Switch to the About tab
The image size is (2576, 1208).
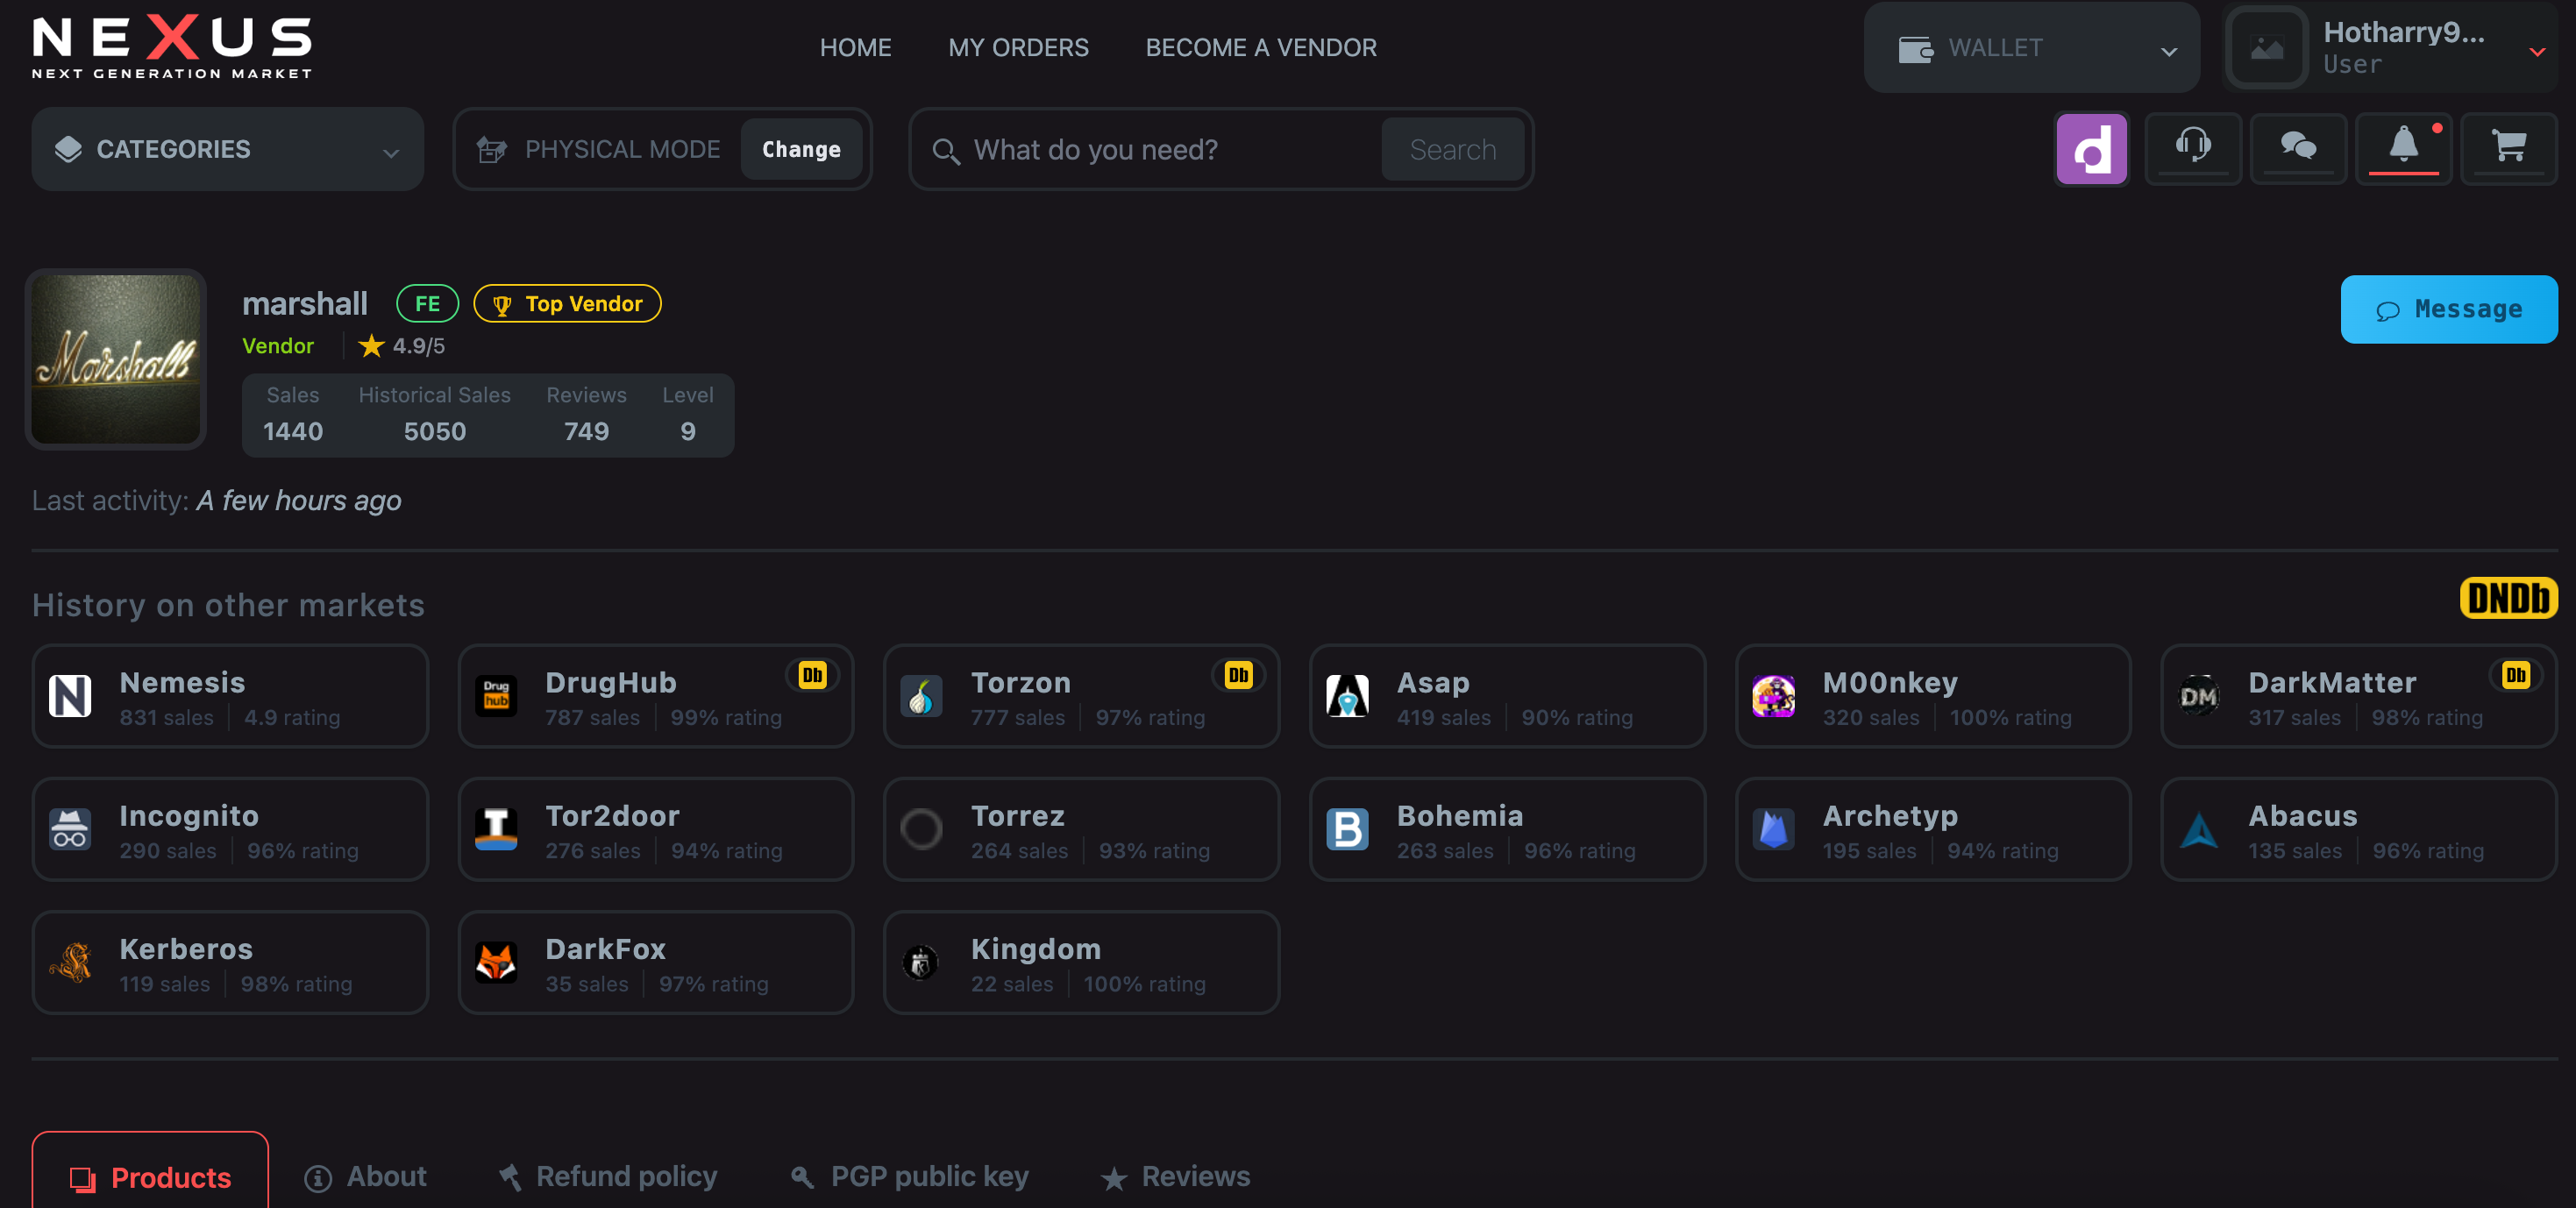(x=366, y=1176)
